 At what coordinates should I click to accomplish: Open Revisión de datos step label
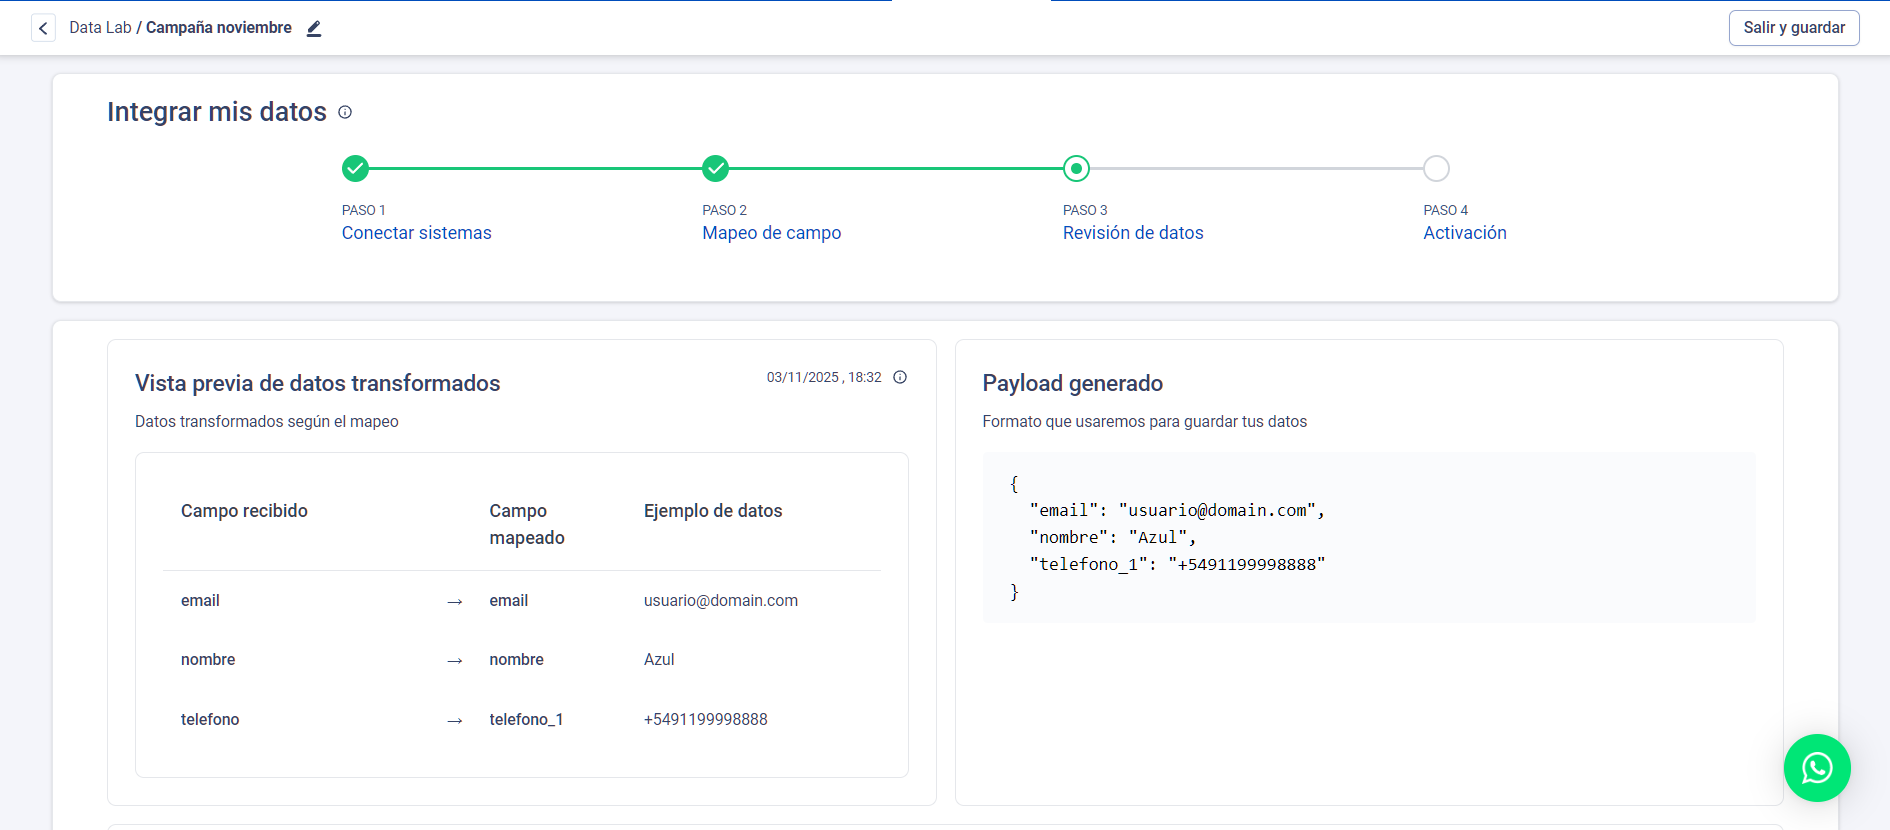pyautogui.click(x=1132, y=233)
